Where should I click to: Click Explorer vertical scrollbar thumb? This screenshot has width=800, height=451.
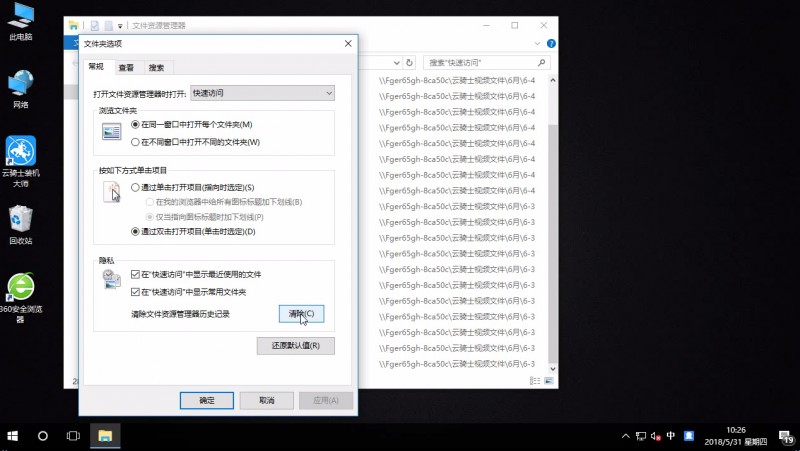point(553,243)
